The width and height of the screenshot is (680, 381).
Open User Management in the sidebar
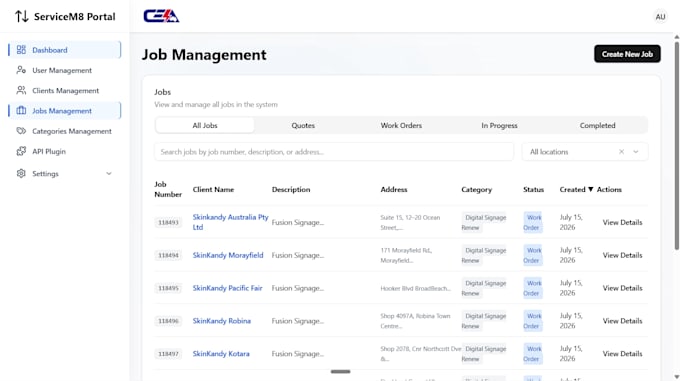point(64,70)
